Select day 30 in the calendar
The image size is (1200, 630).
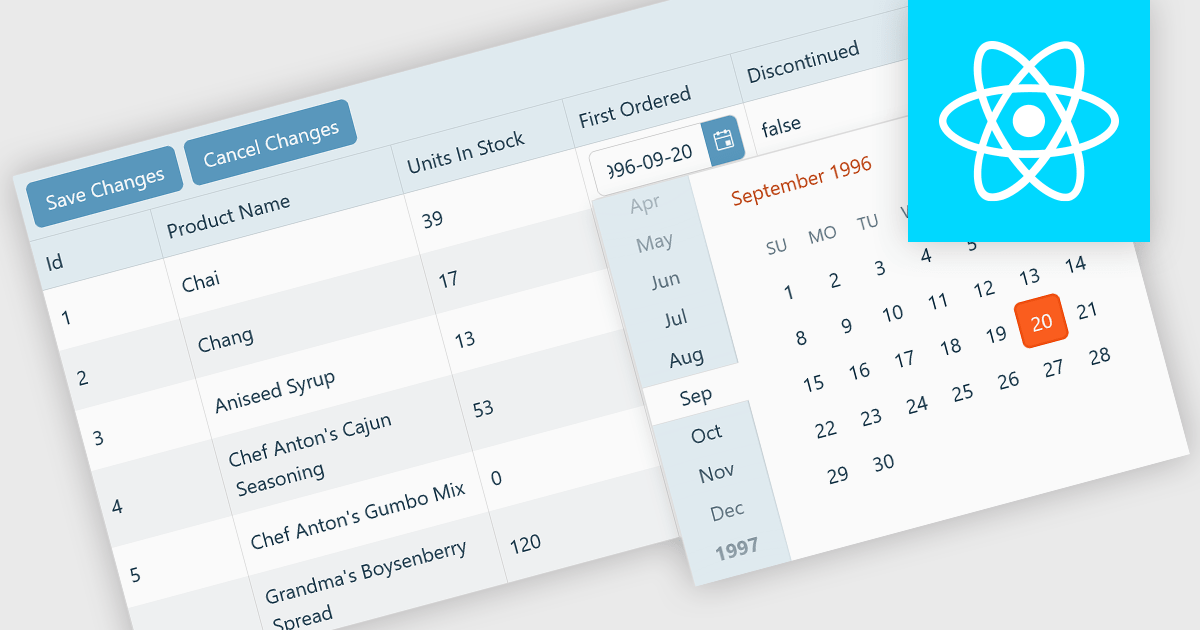[883, 462]
